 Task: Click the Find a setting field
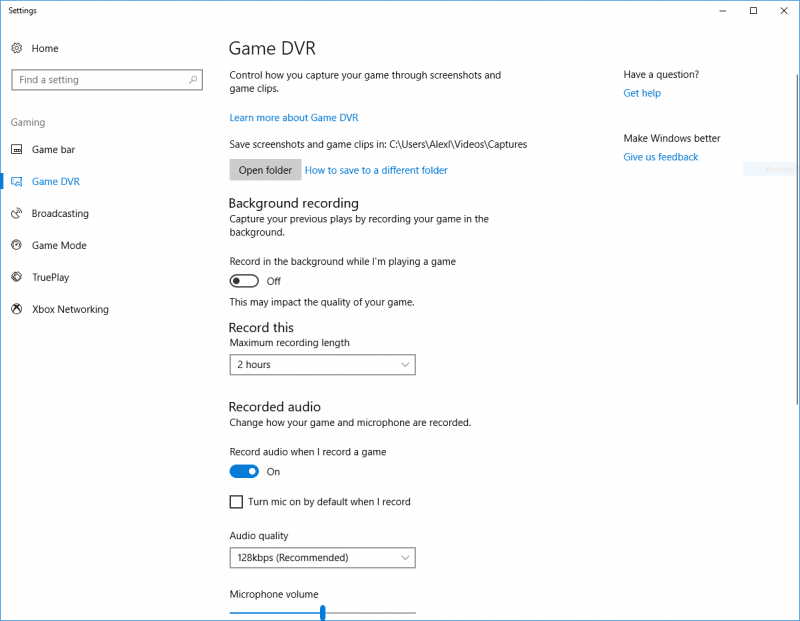[107, 80]
